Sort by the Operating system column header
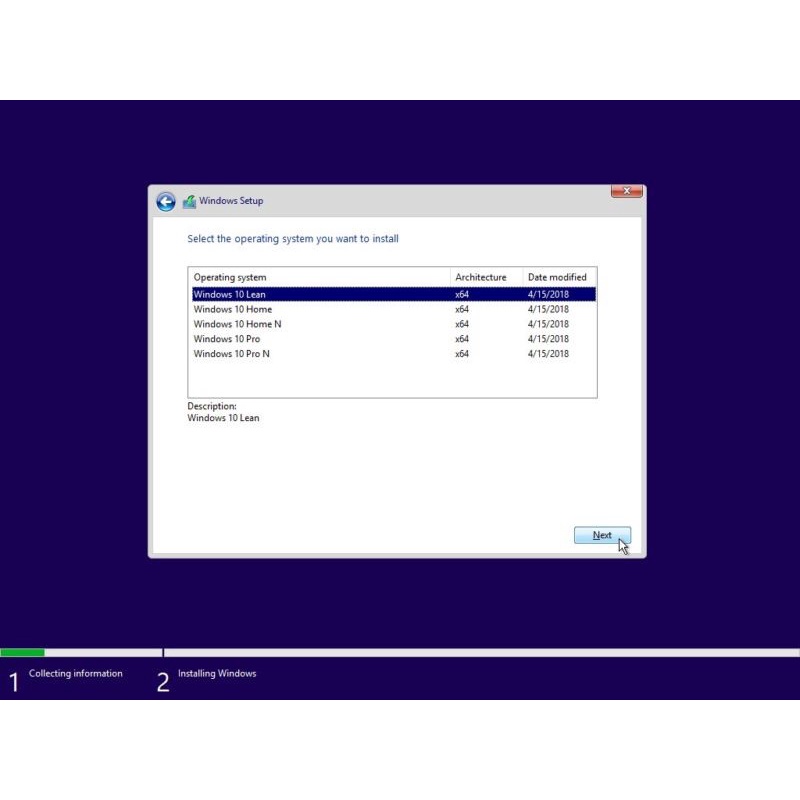 click(x=230, y=277)
